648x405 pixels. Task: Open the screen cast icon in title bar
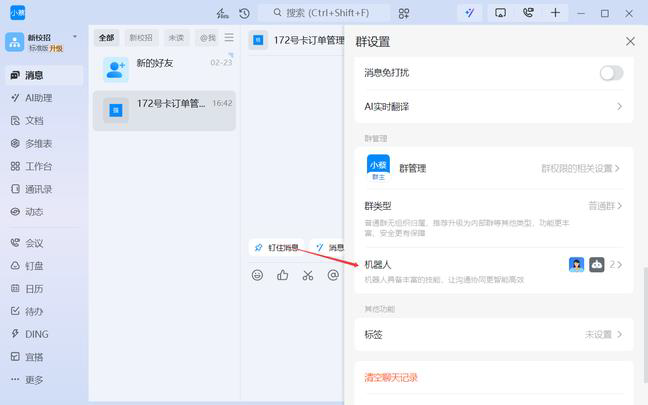click(x=500, y=13)
